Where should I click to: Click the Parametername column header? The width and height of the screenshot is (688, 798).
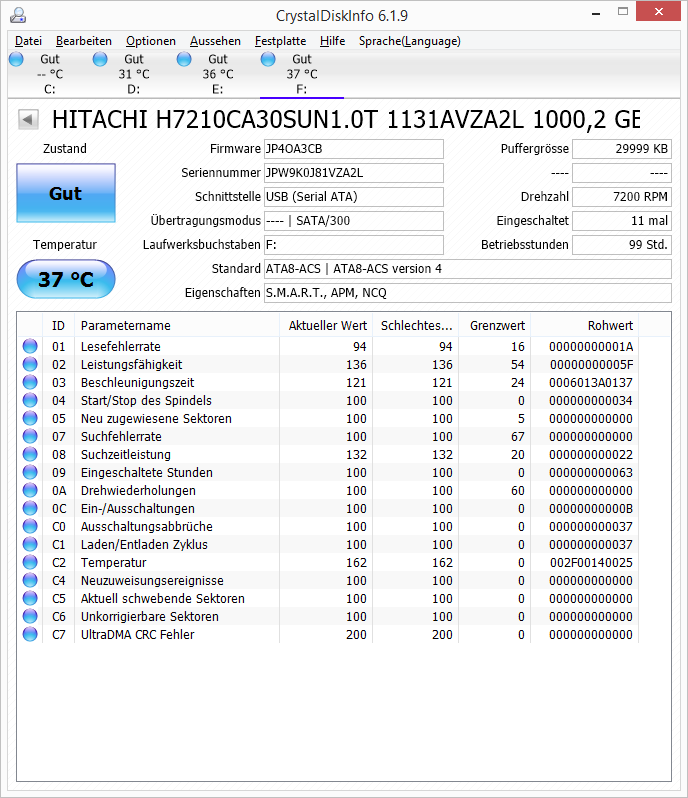pos(177,326)
